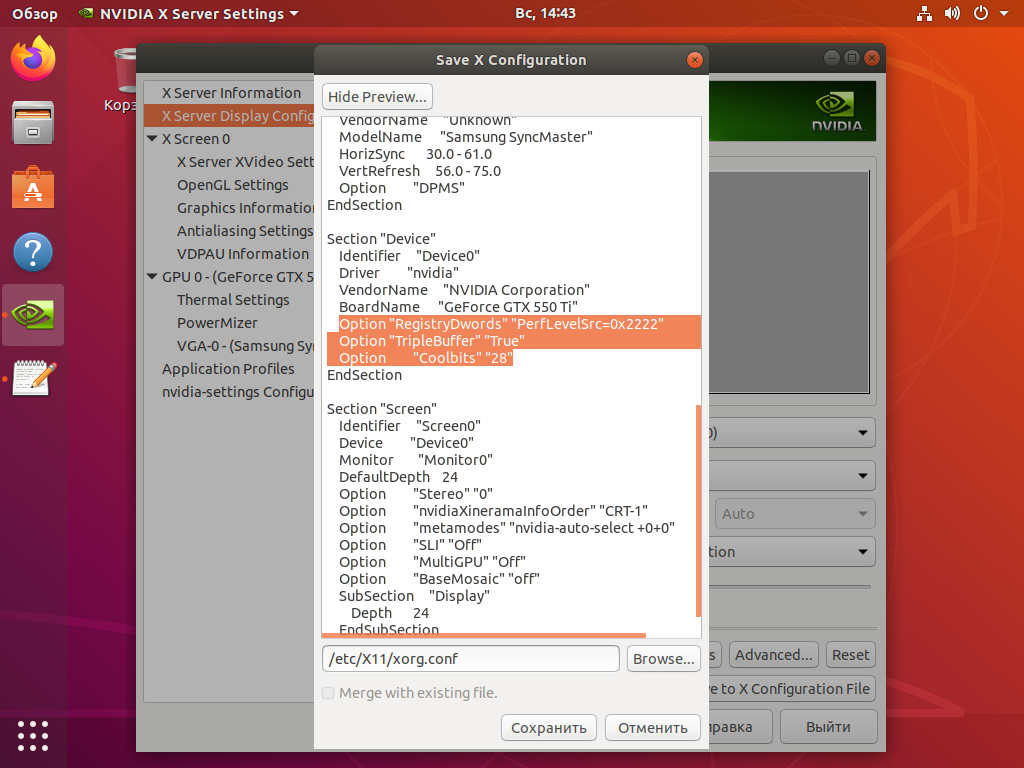This screenshot has width=1024, height=768.
Task: Click the Справка help button
Action: click(741, 727)
